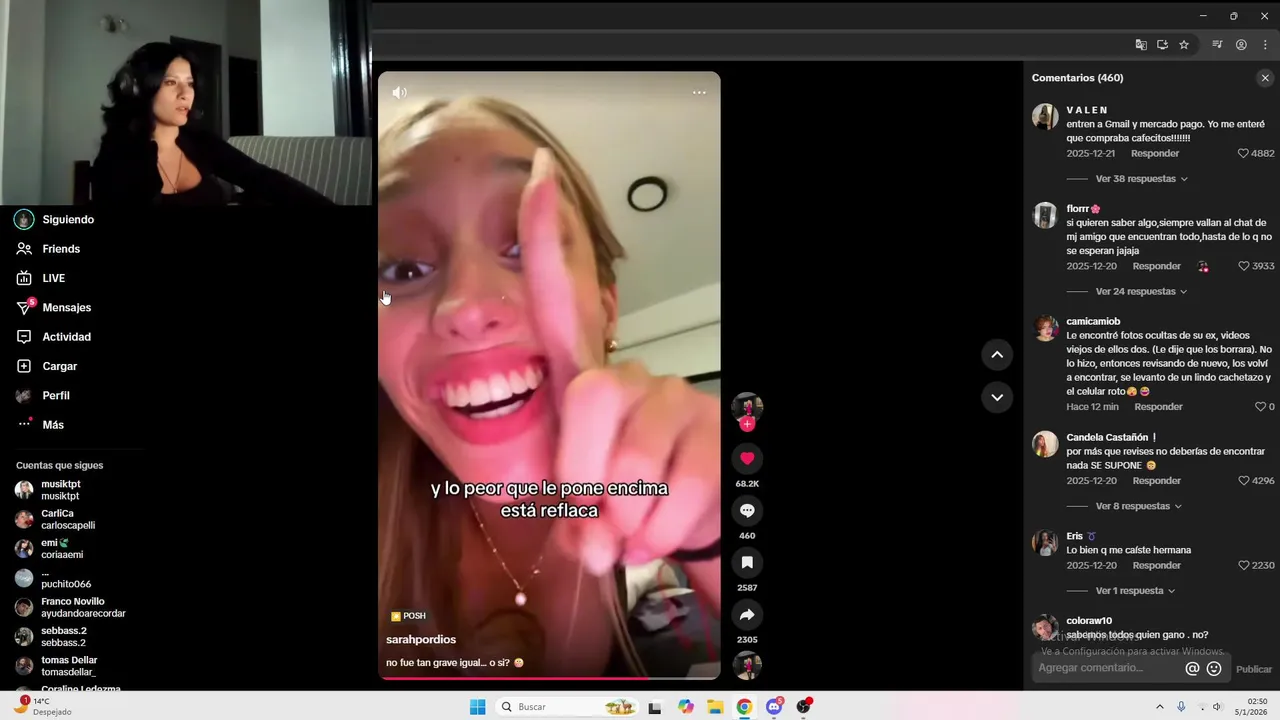
Task: Open Cargar upload page in sidebar
Action: point(60,366)
